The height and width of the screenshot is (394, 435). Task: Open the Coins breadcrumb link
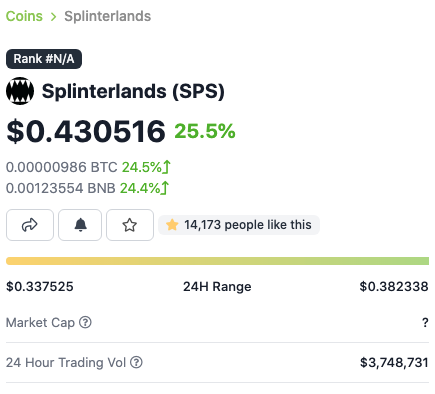24,16
